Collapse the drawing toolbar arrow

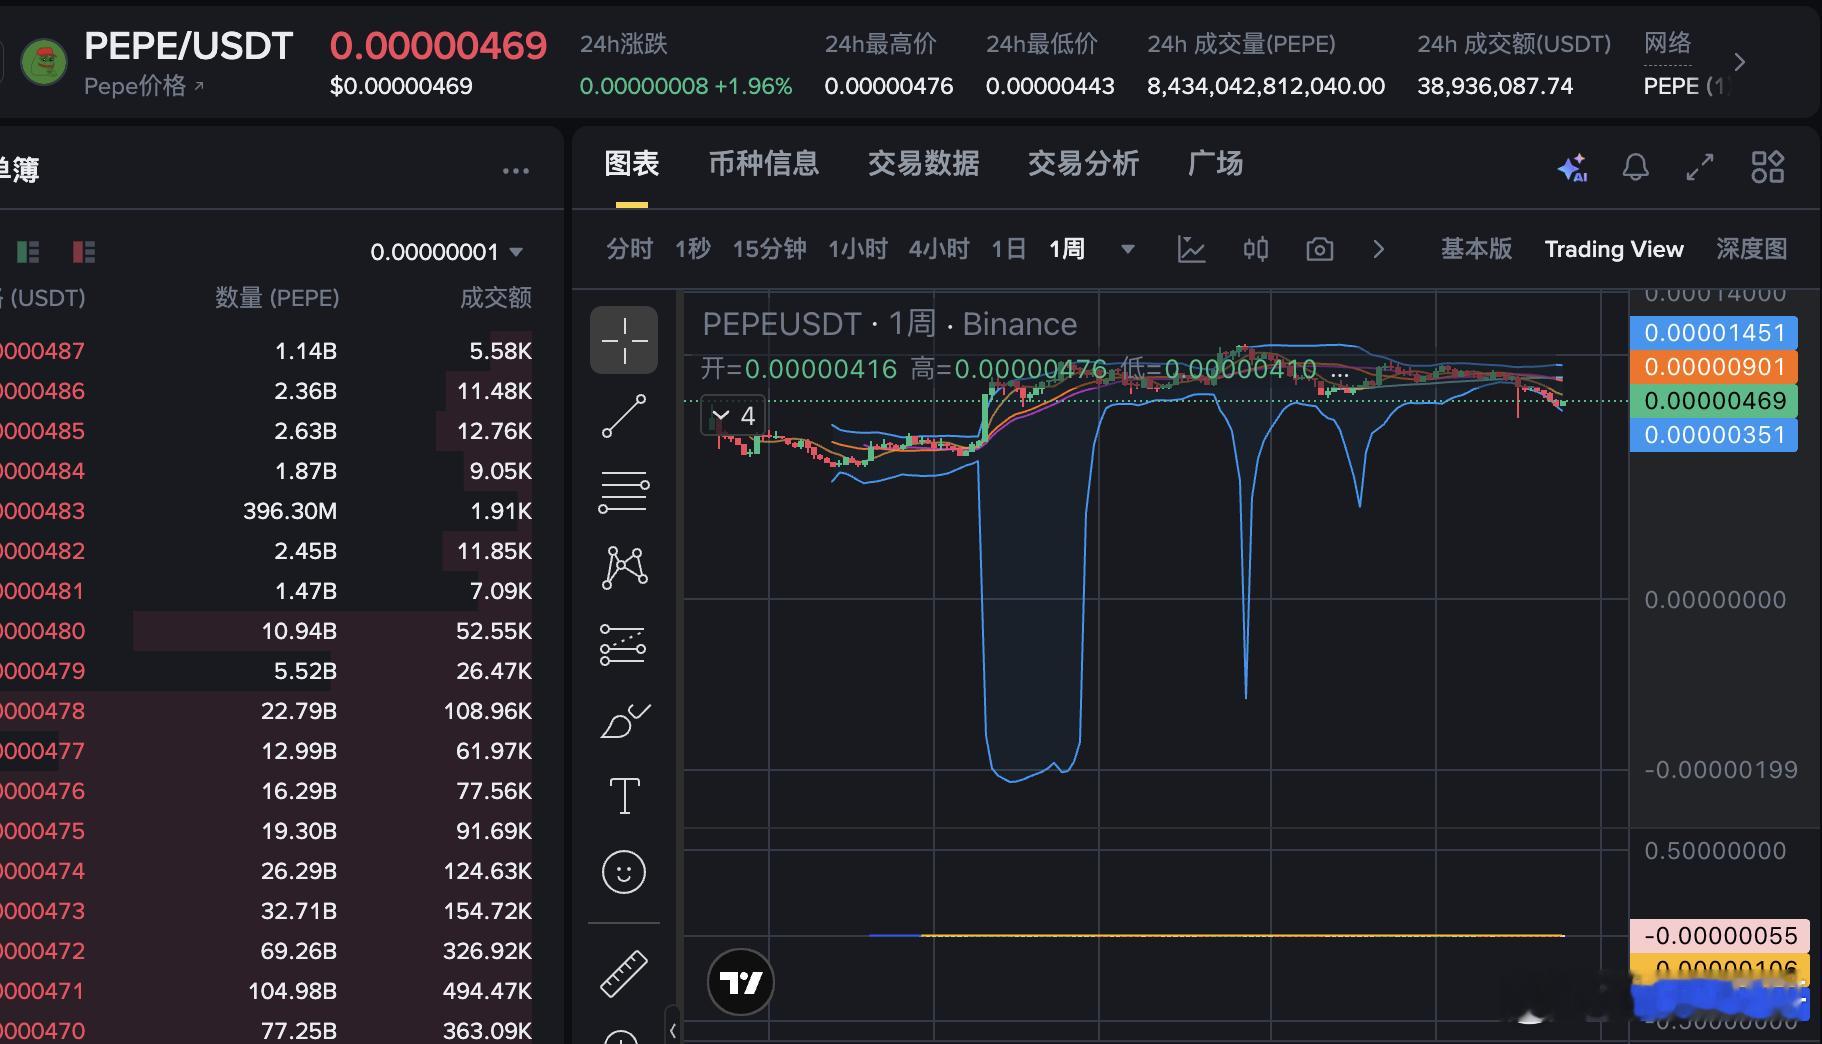[x=673, y=1030]
